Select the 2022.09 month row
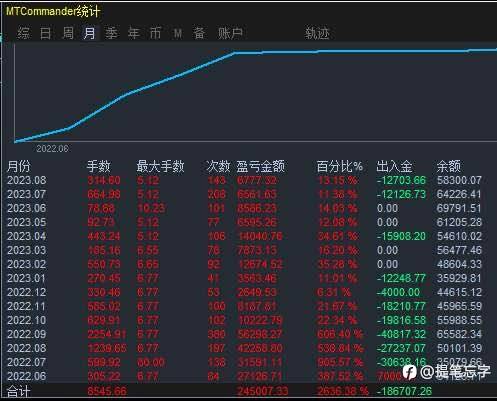The height and width of the screenshot is (401, 497). pos(244,334)
